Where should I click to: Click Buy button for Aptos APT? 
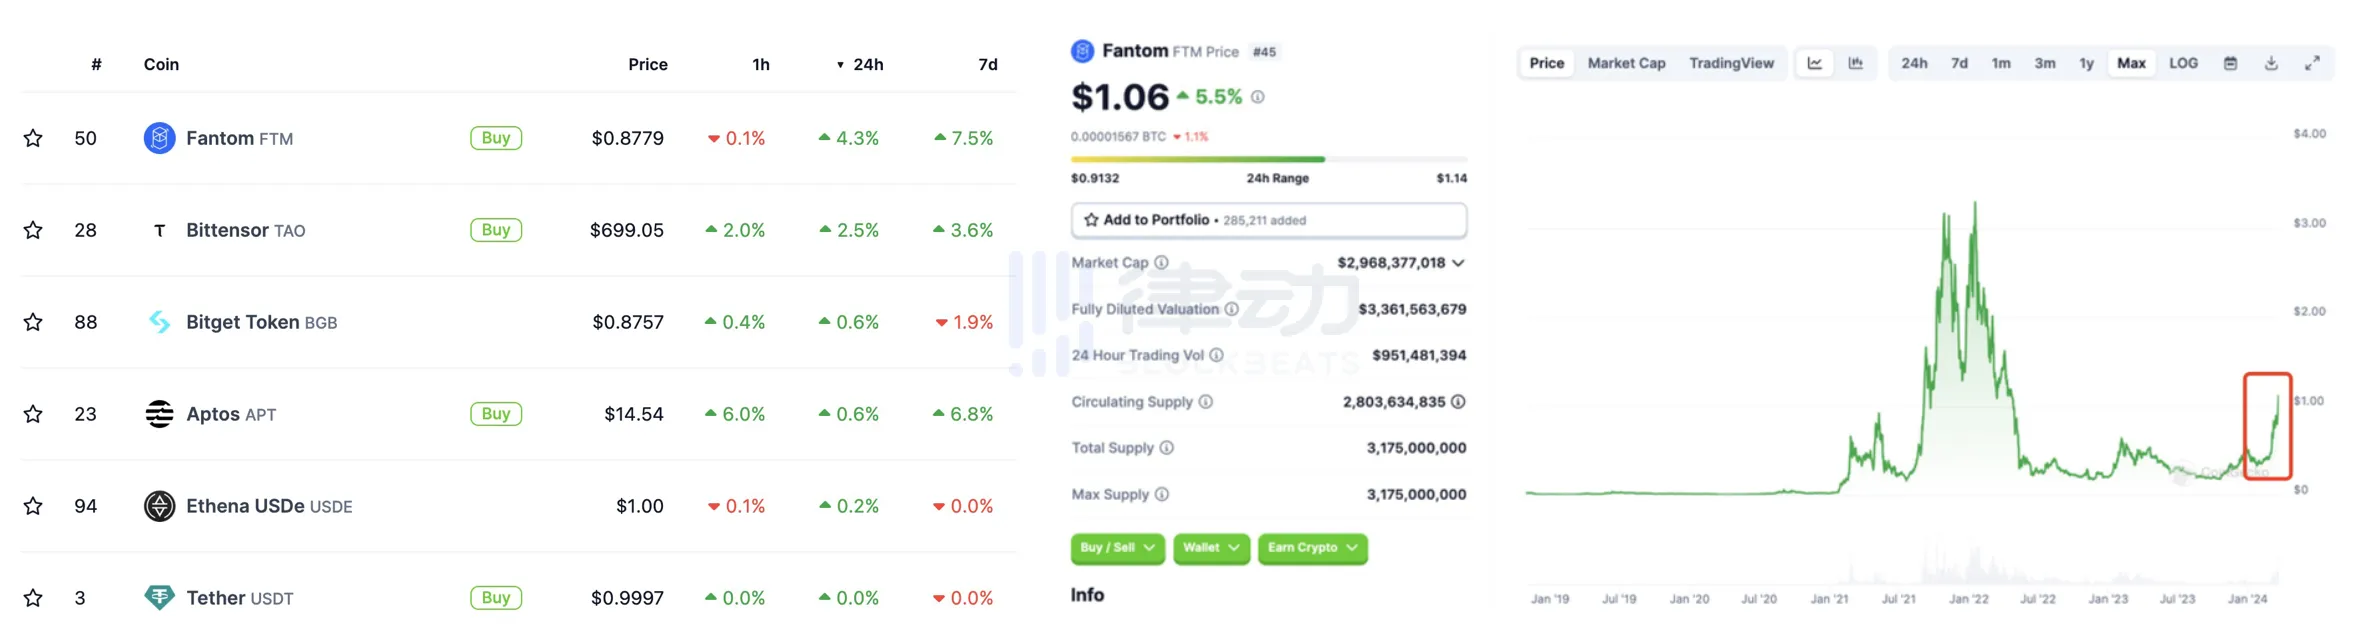496,414
